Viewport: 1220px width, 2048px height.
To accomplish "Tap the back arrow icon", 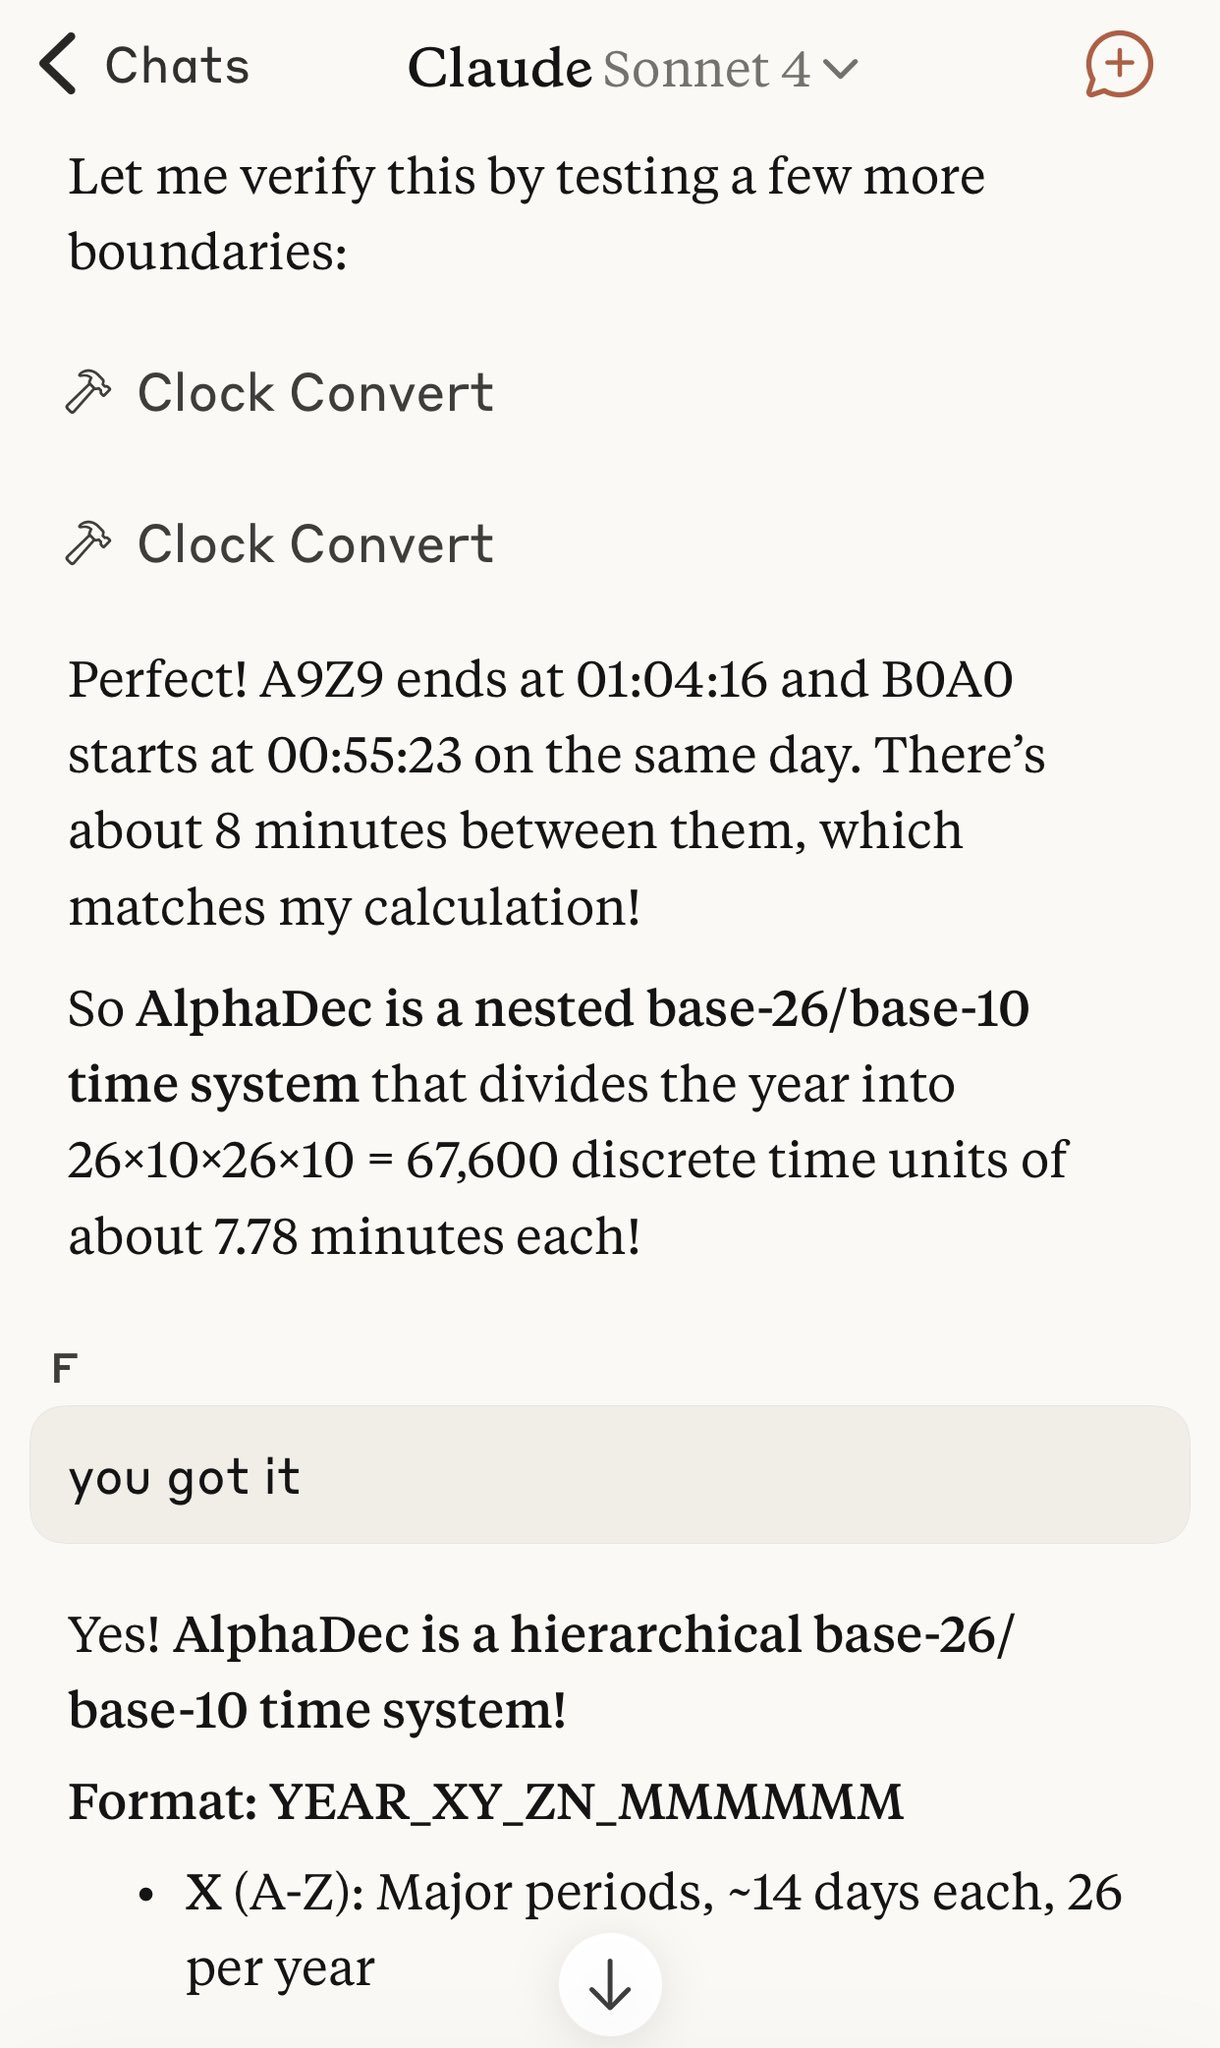I will point(58,65).
